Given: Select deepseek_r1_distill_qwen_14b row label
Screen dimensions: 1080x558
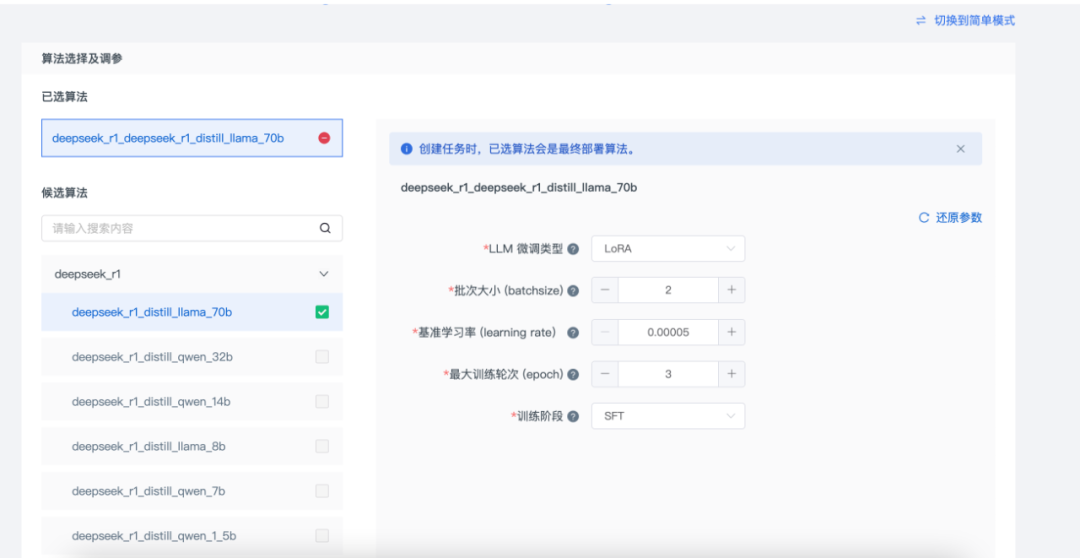Looking at the screenshot, I should click(x=152, y=402).
